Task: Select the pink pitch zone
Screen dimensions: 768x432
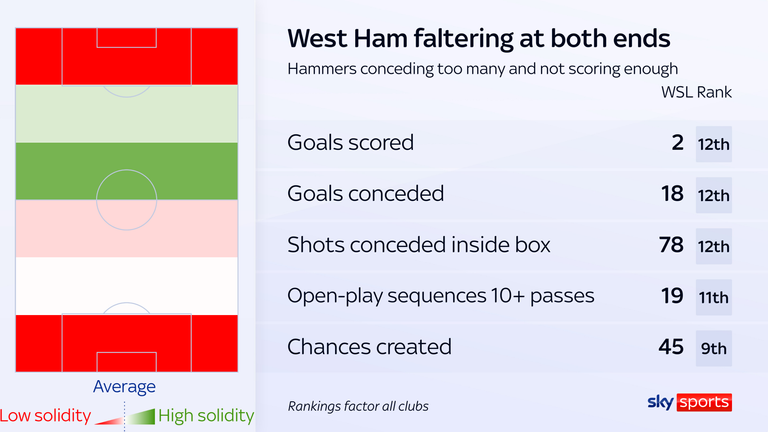Action: point(60,229)
